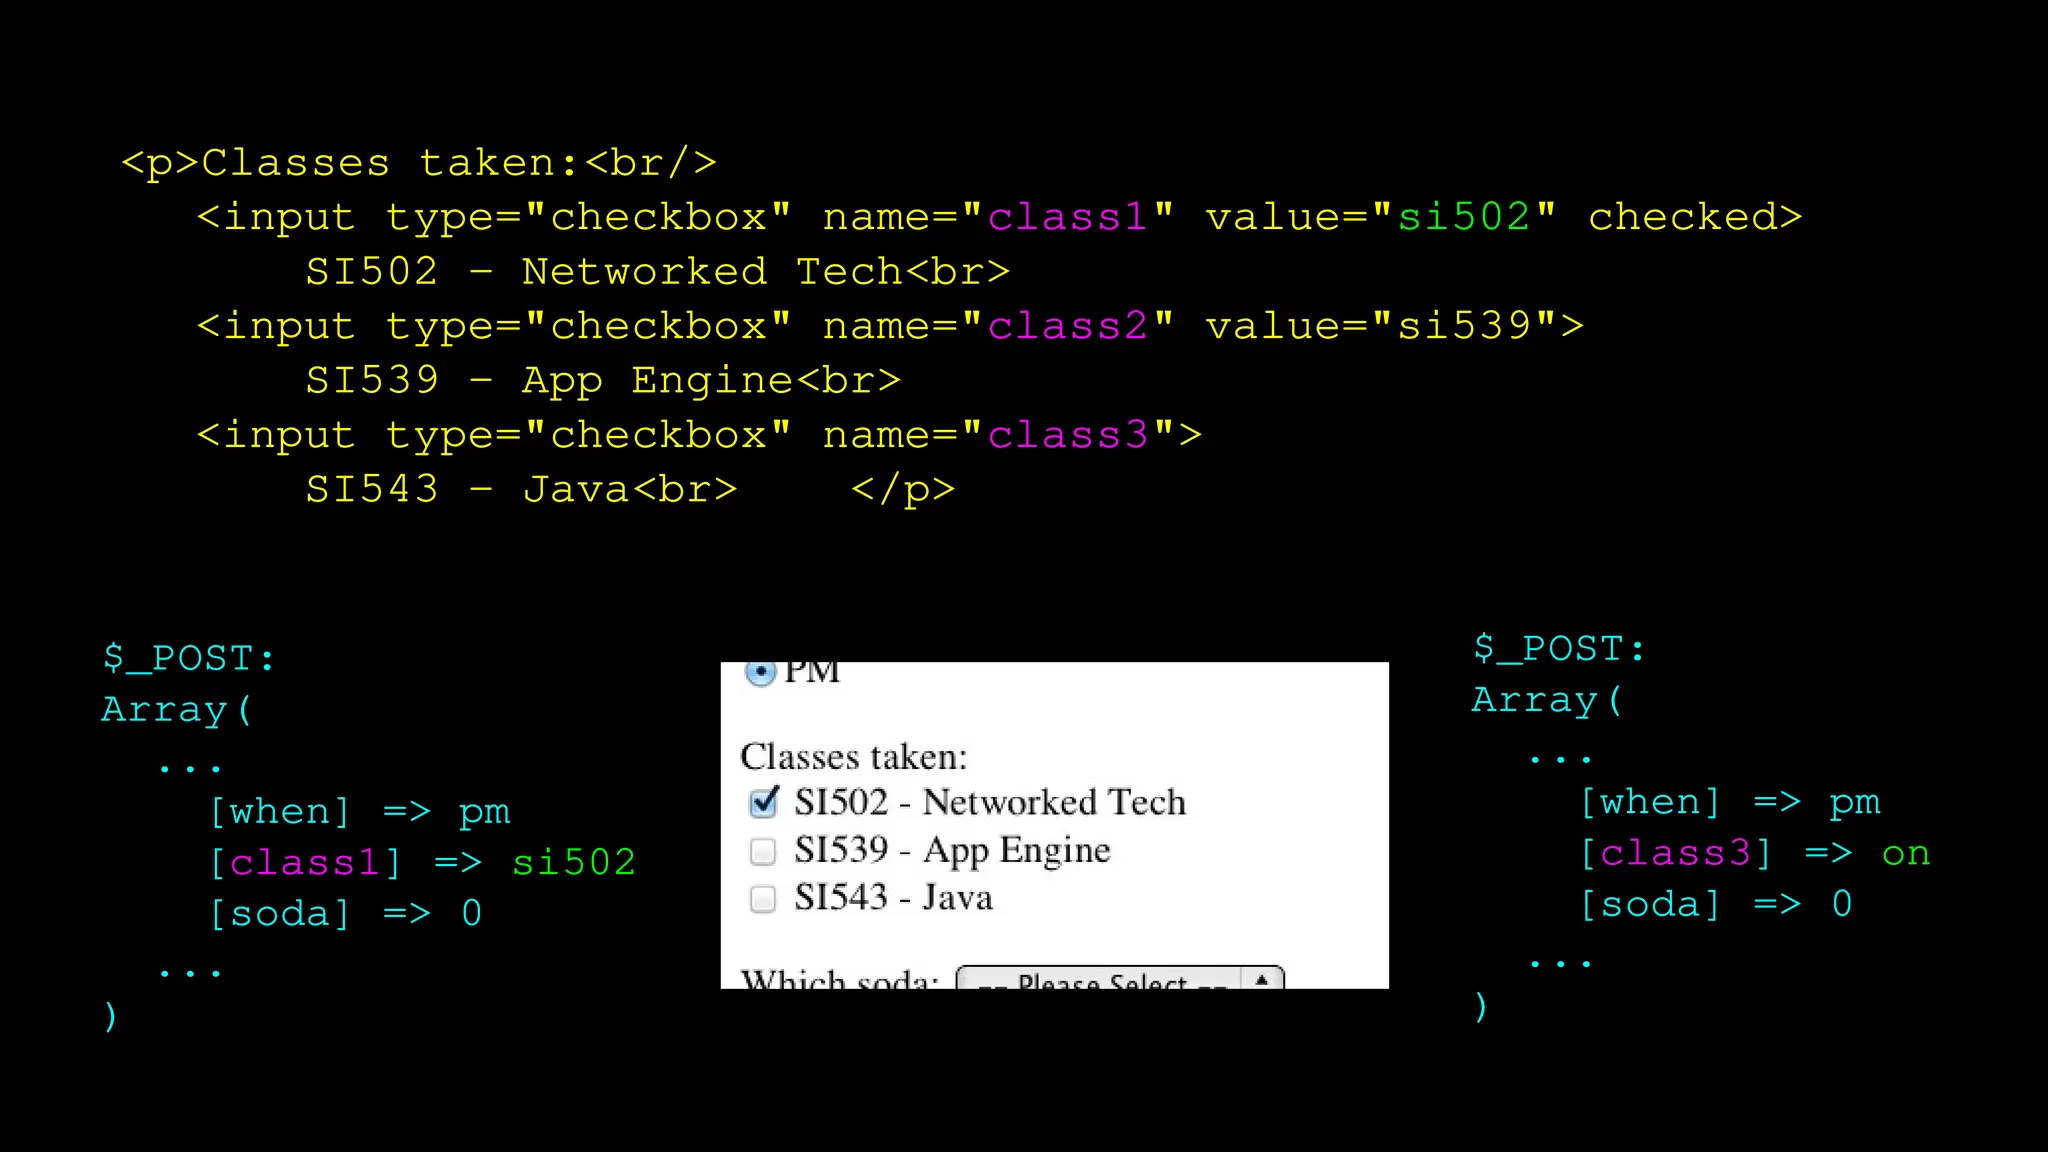Click '[class1] => si502' in left array
This screenshot has height=1152, width=2048.
point(422,863)
